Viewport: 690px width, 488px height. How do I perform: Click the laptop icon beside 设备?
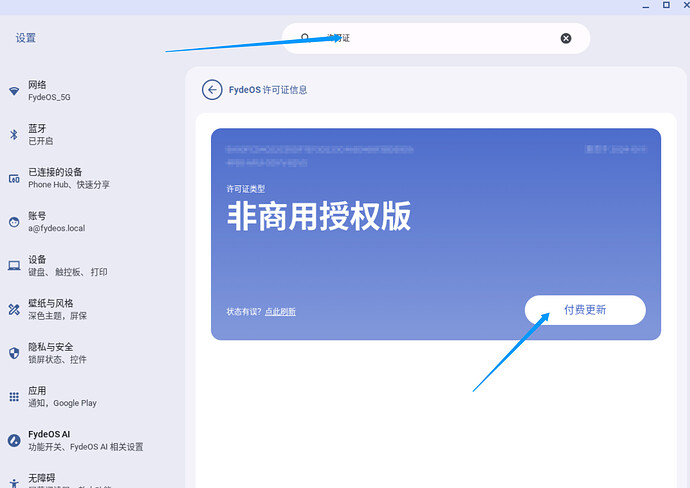tap(14, 266)
